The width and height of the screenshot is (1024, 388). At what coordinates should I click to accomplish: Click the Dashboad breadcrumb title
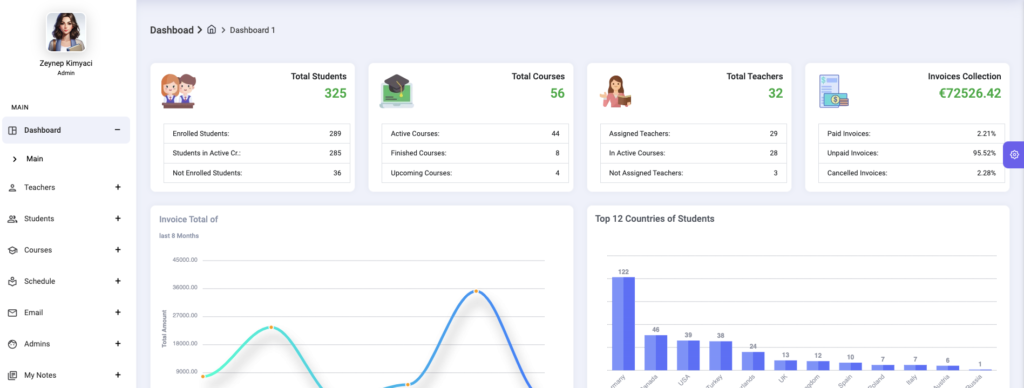point(172,30)
